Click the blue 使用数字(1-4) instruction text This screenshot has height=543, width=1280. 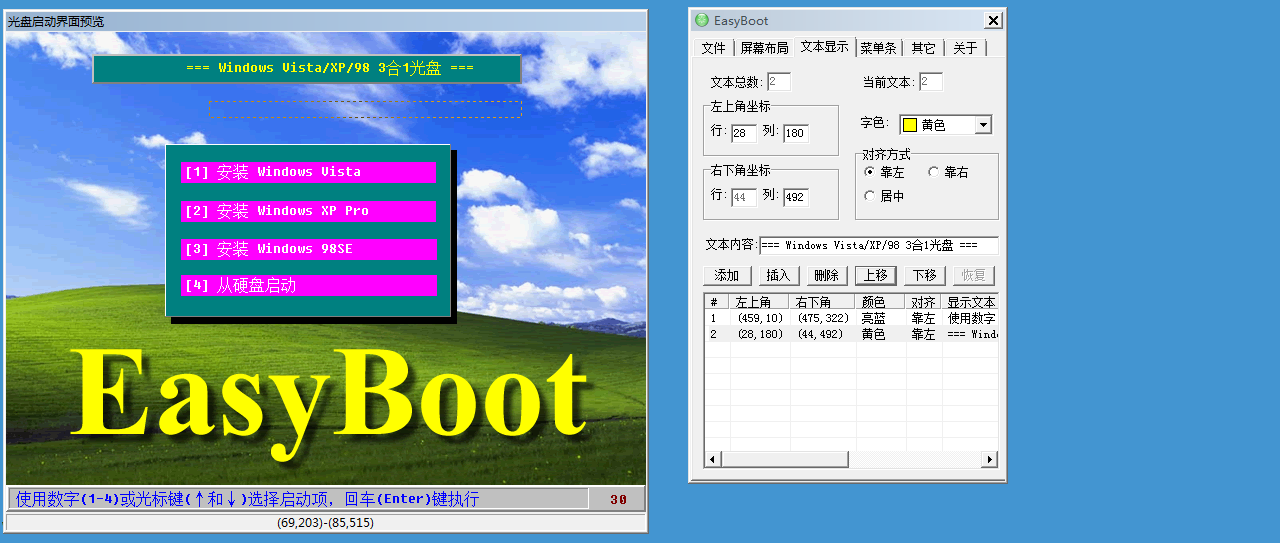click(x=247, y=499)
